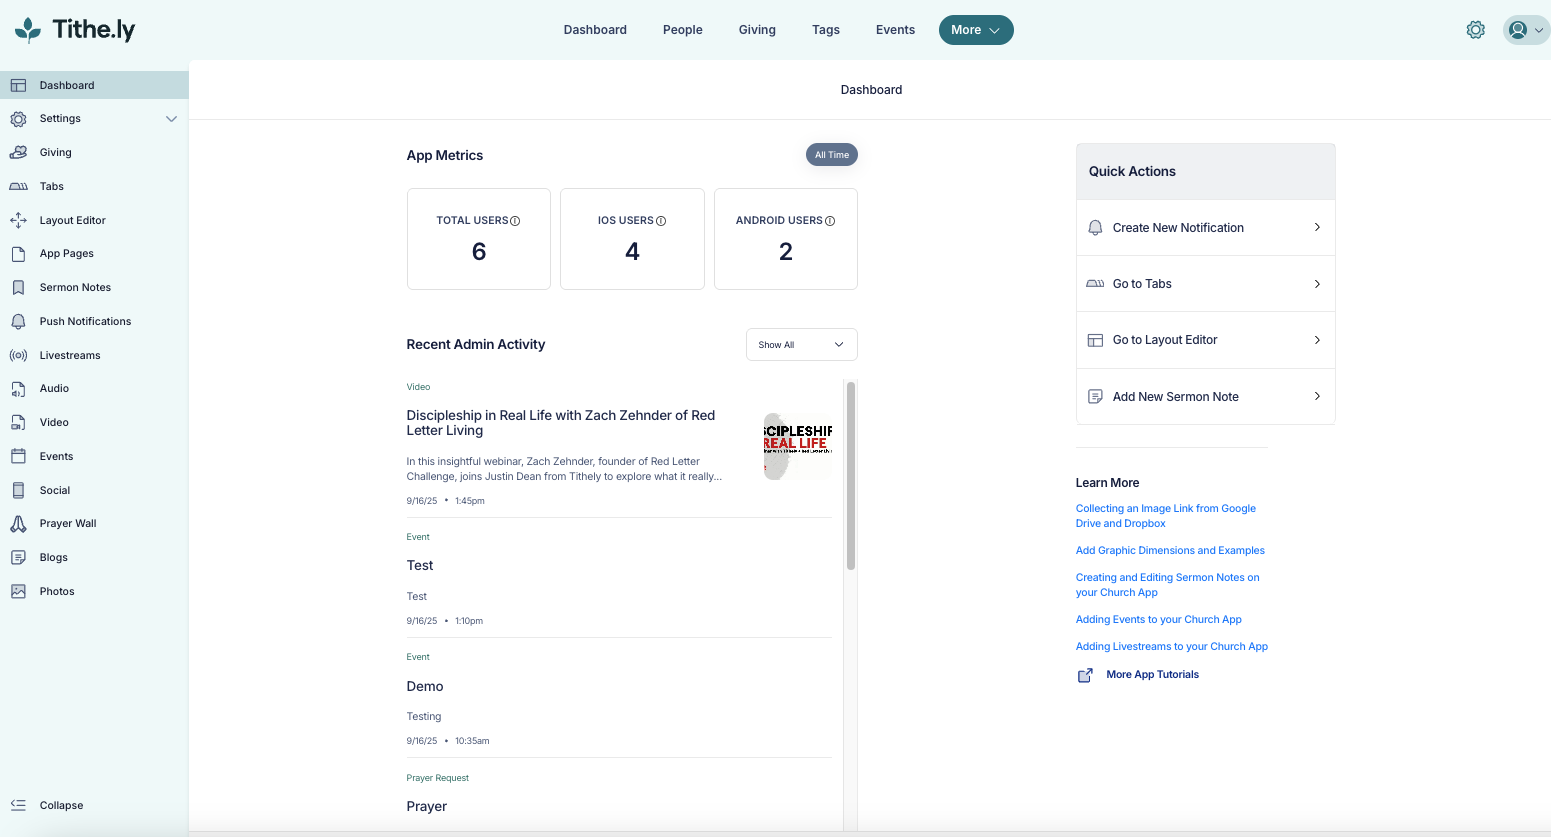Click the Events calendar icon in sidebar

click(x=18, y=456)
